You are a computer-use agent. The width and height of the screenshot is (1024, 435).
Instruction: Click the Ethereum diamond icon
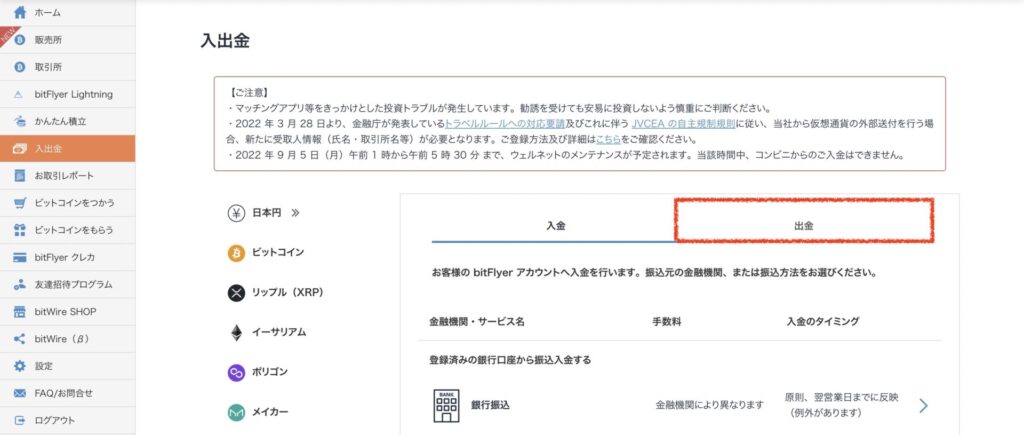[x=236, y=332]
